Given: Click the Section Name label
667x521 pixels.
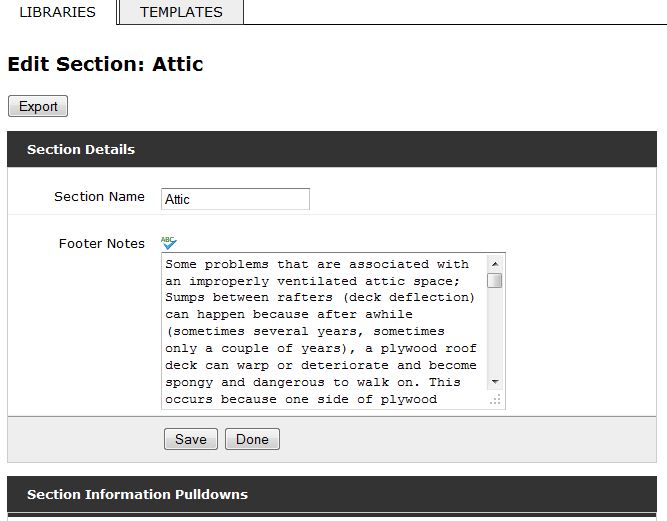Looking at the screenshot, I should (99, 196).
